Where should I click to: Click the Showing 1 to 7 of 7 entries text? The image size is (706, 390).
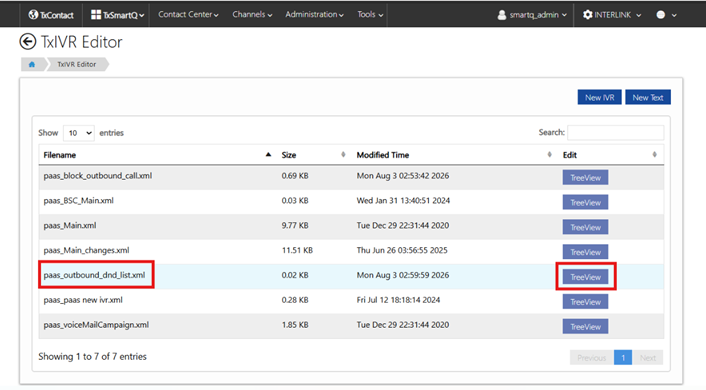pyautogui.click(x=92, y=356)
